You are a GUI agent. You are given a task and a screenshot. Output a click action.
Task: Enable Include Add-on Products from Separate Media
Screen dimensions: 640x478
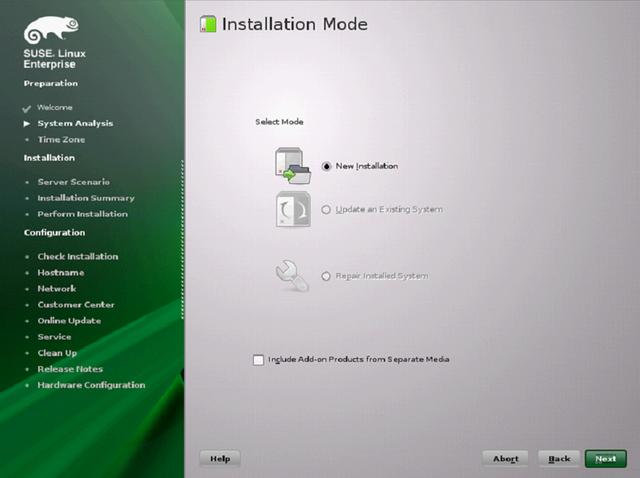258,360
